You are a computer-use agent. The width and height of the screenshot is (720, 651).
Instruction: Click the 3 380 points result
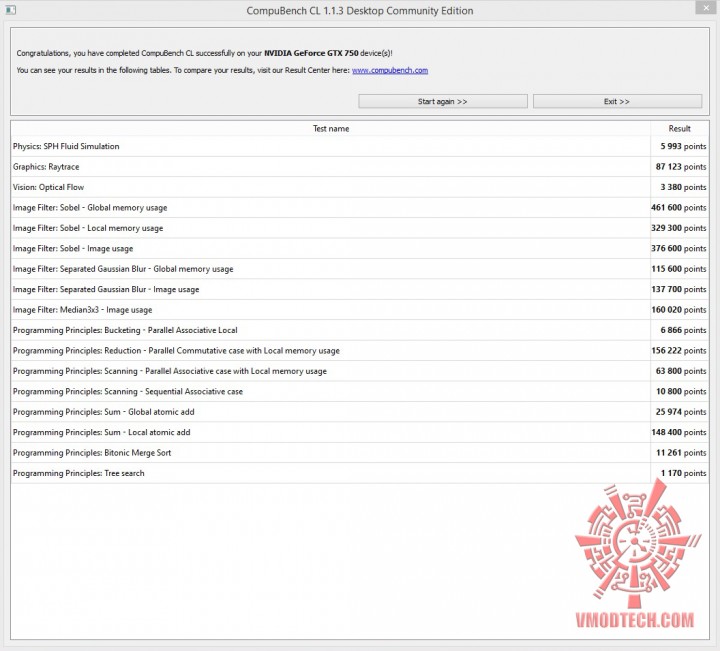pos(683,187)
